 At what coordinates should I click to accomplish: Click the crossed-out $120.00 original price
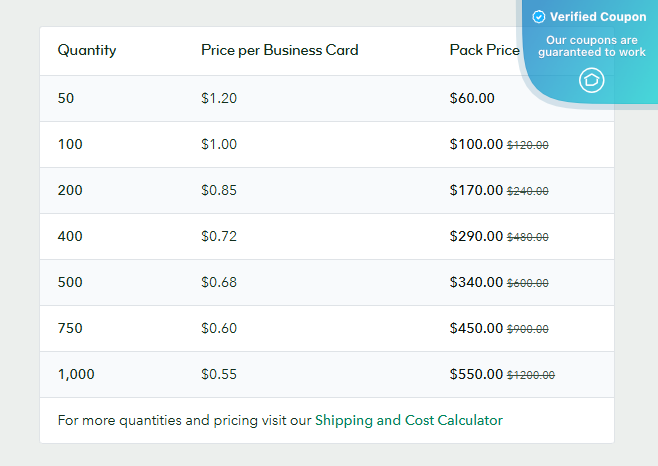528,145
